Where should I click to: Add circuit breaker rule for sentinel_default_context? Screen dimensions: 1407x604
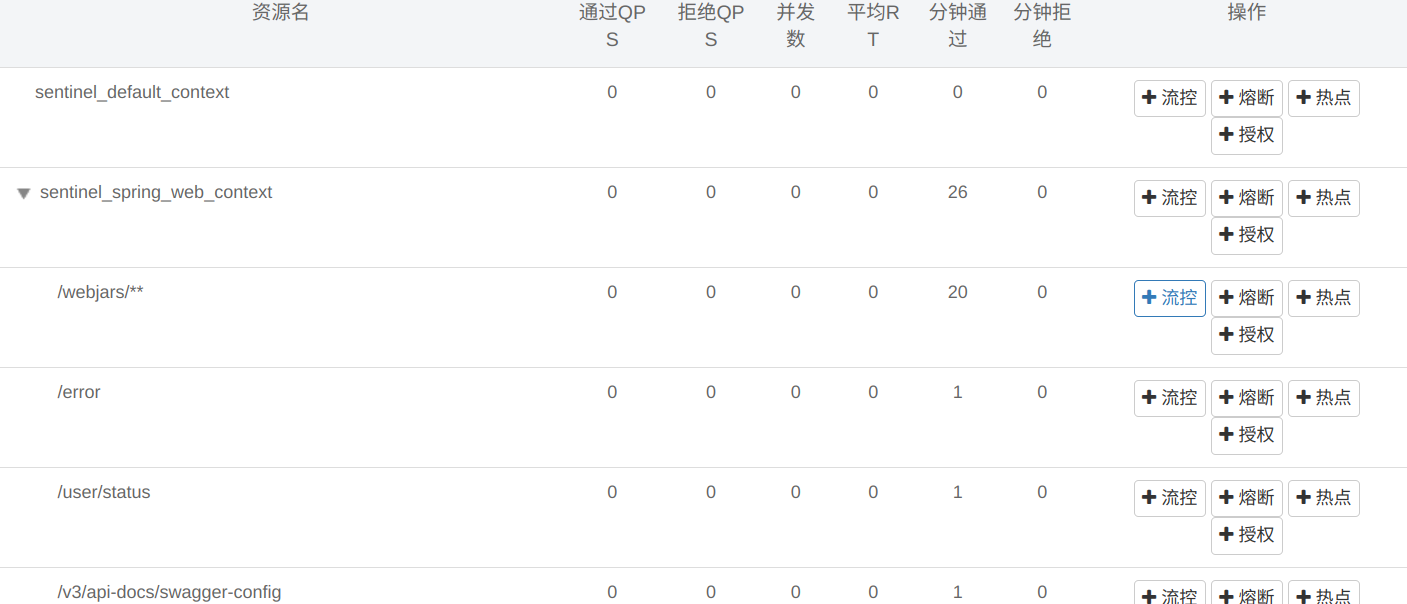[x=1246, y=98]
